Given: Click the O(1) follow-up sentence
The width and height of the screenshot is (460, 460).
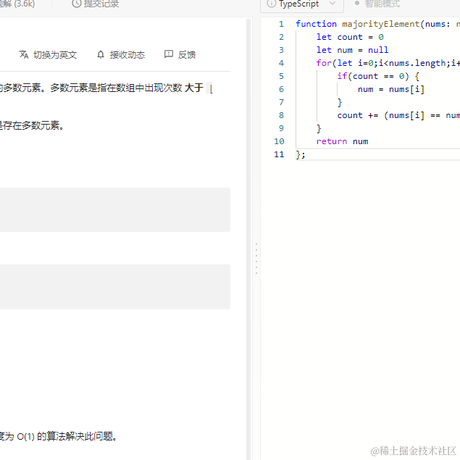Looking at the screenshot, I should point(58,436).
